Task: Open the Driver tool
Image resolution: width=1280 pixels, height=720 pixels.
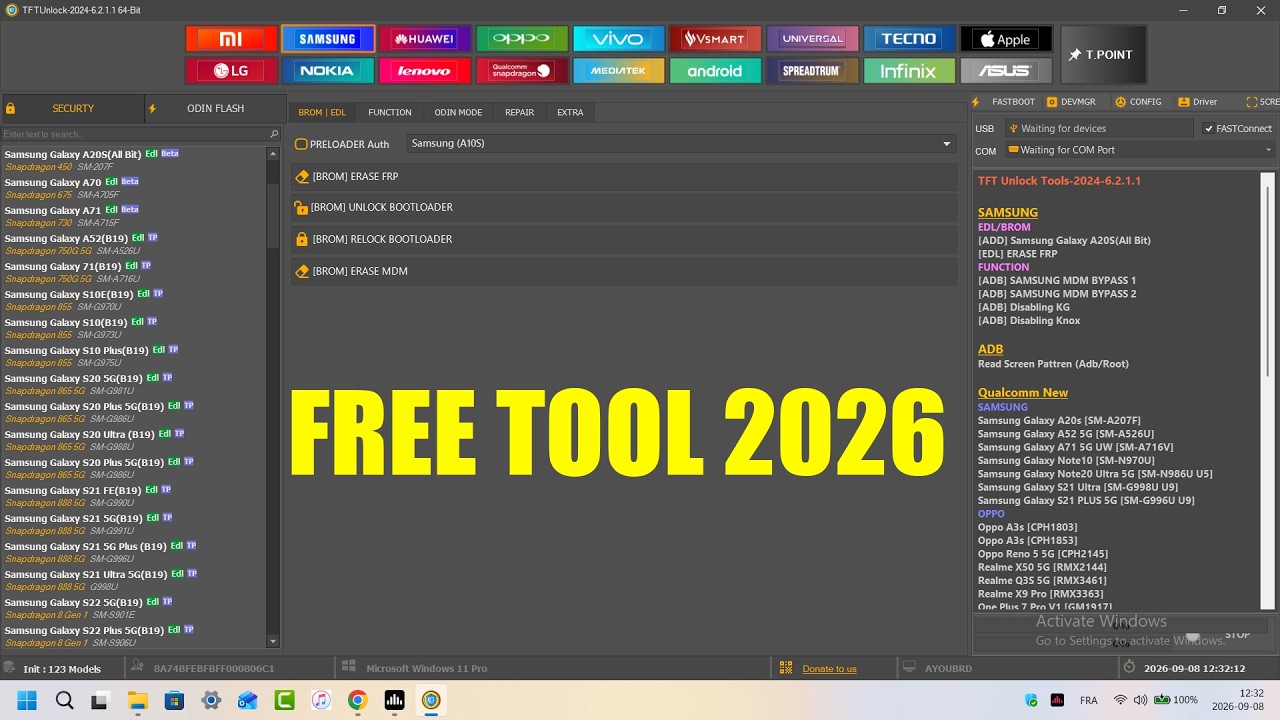Action: coord(1198,102)
